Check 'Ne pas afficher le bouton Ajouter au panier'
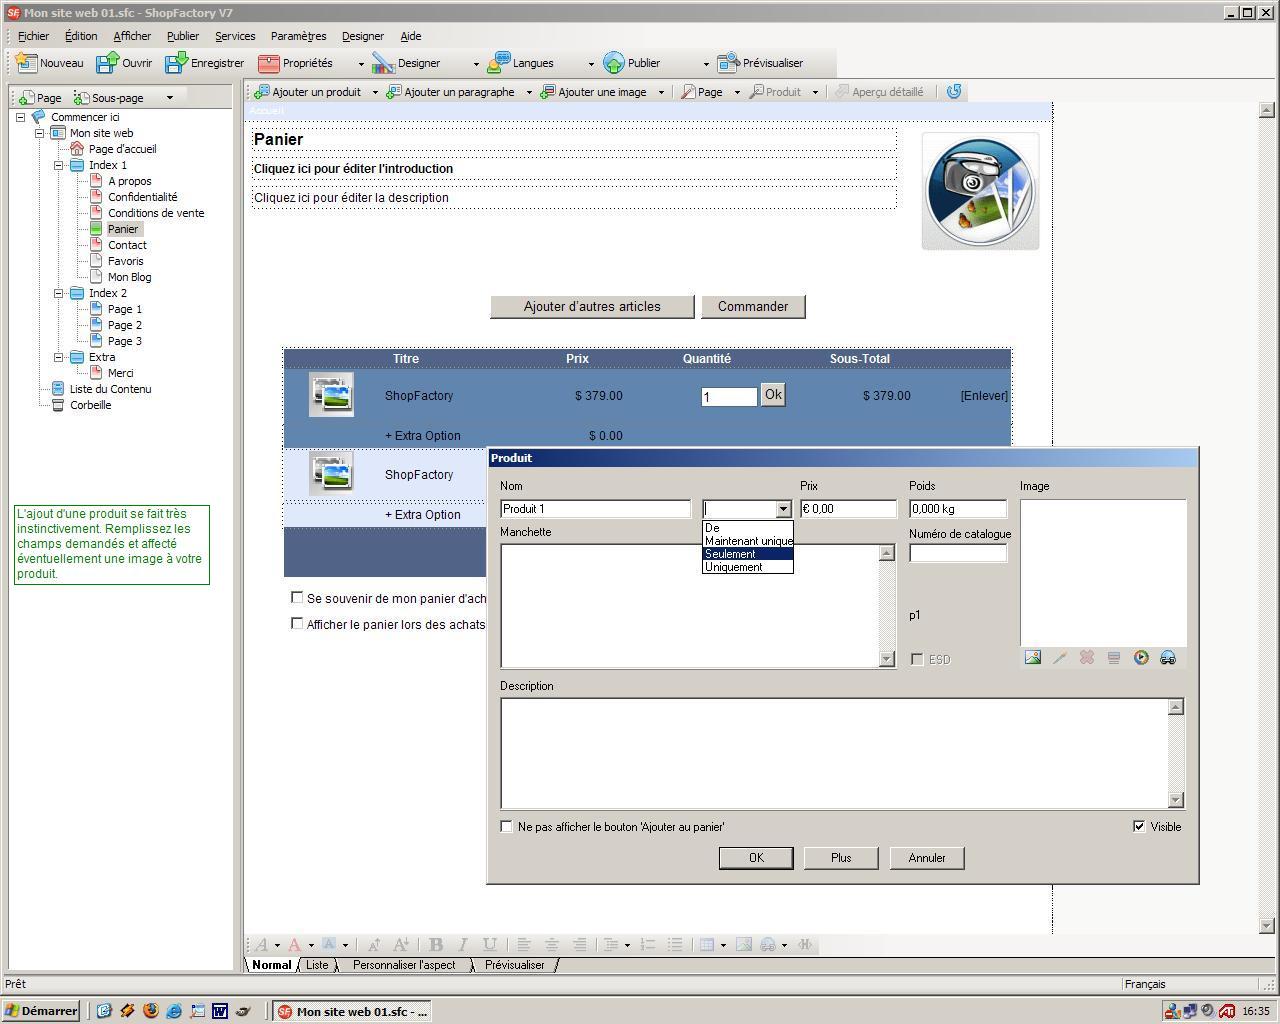The image size is (1280, 1024). click(x=507, y=827)
